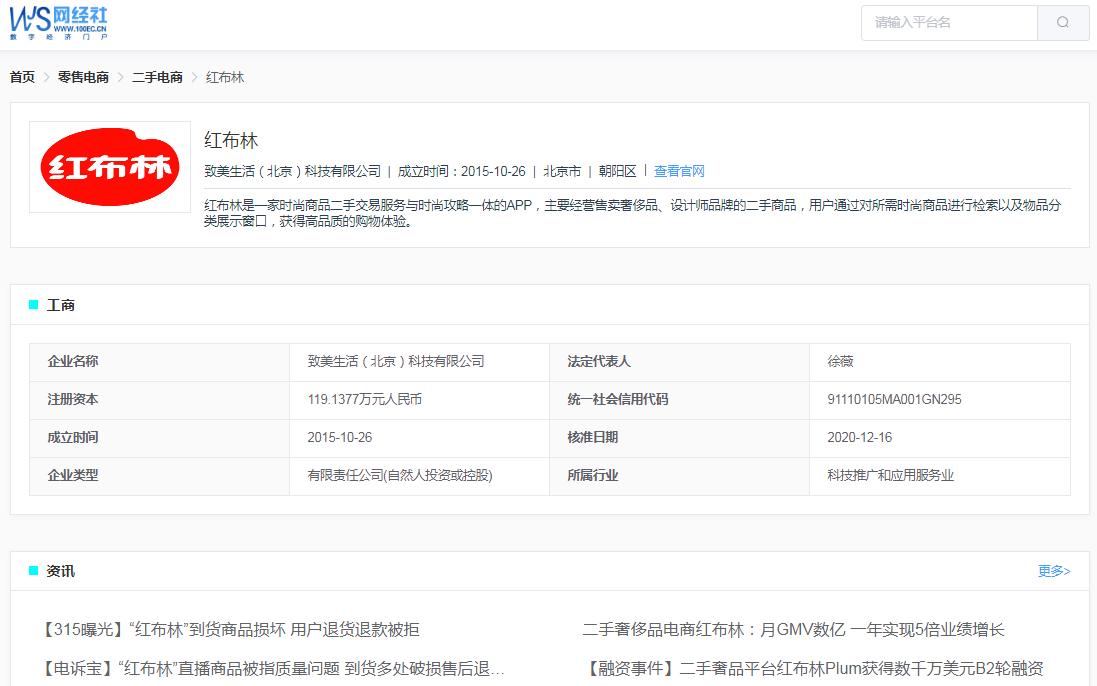This screenshot has width=1097, height=686.
Task: Click inside the 请输入平台名 search field
Action: tap(945, 23)
